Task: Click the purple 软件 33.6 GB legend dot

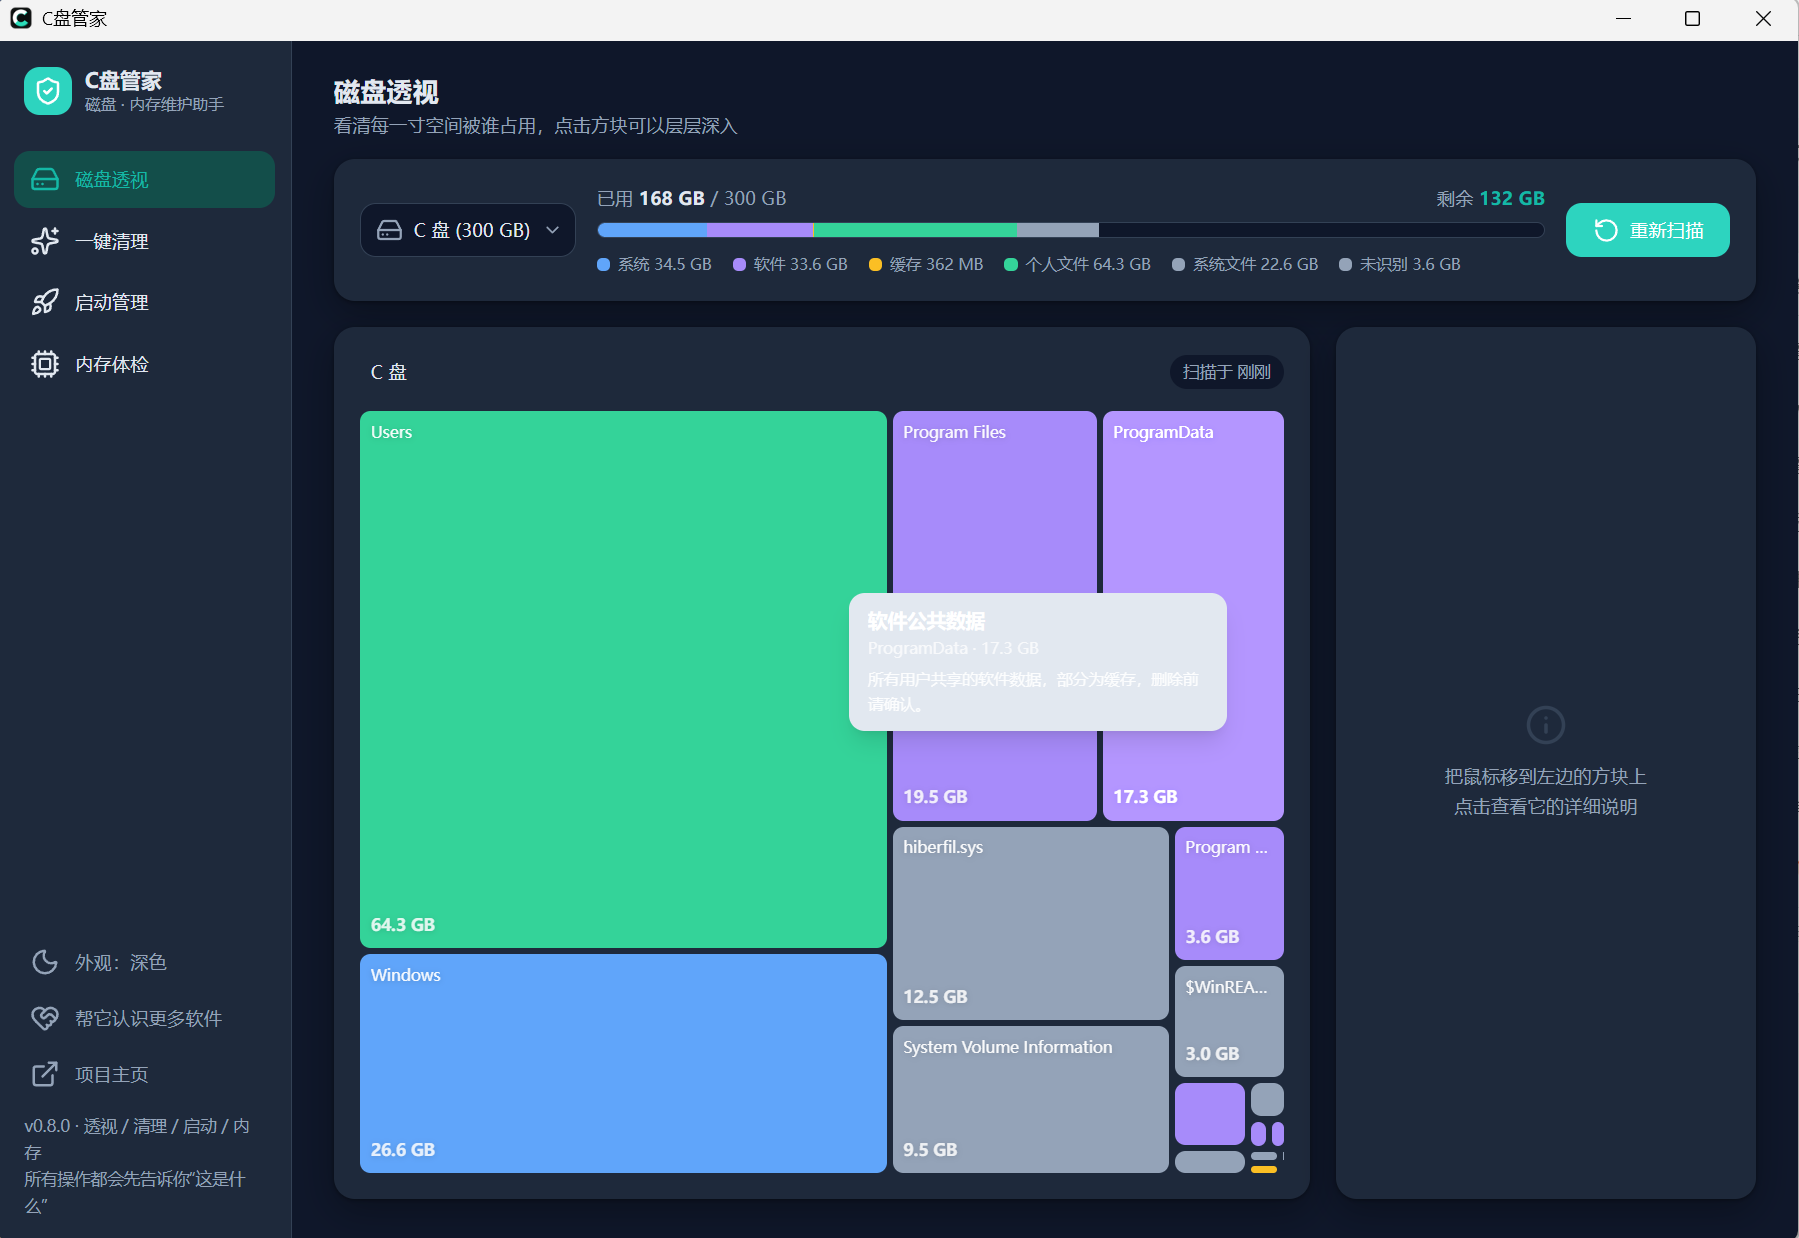Action: point(739,265)
